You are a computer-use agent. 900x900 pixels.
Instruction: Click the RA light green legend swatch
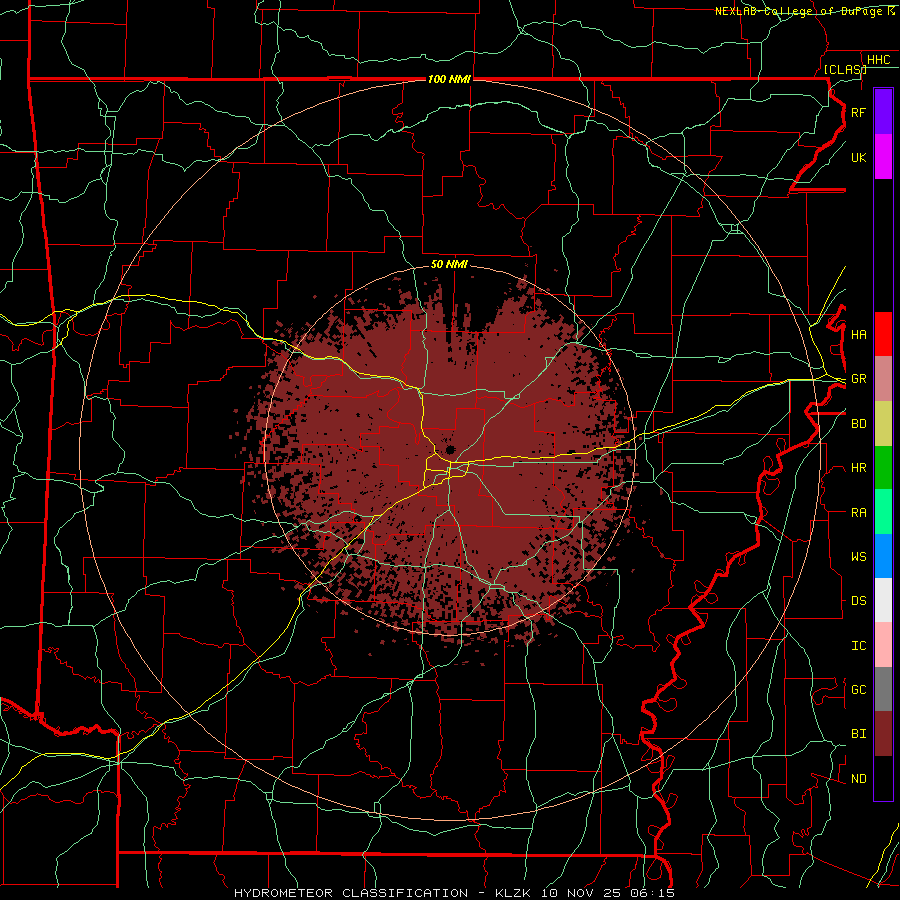(883, 512)
